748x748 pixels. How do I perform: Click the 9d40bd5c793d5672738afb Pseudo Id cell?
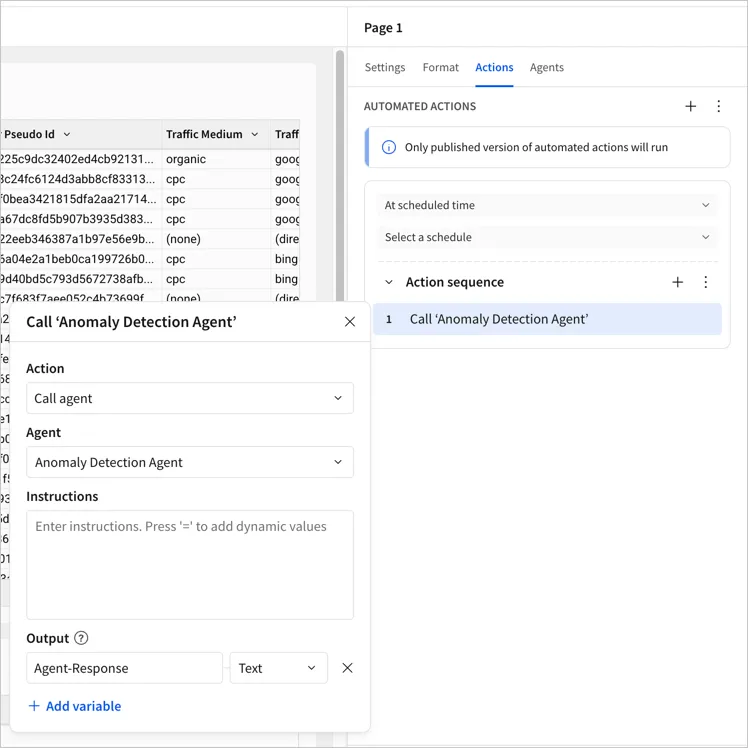pyautogui.click(x=81, y=279)
